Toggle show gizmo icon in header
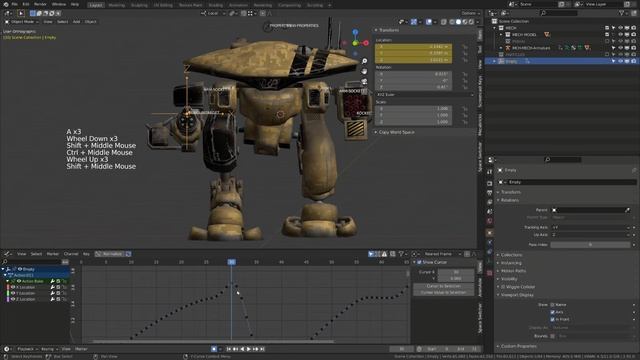Image resolution: width=640 pixels, height=360 pixels. (413, 22)
